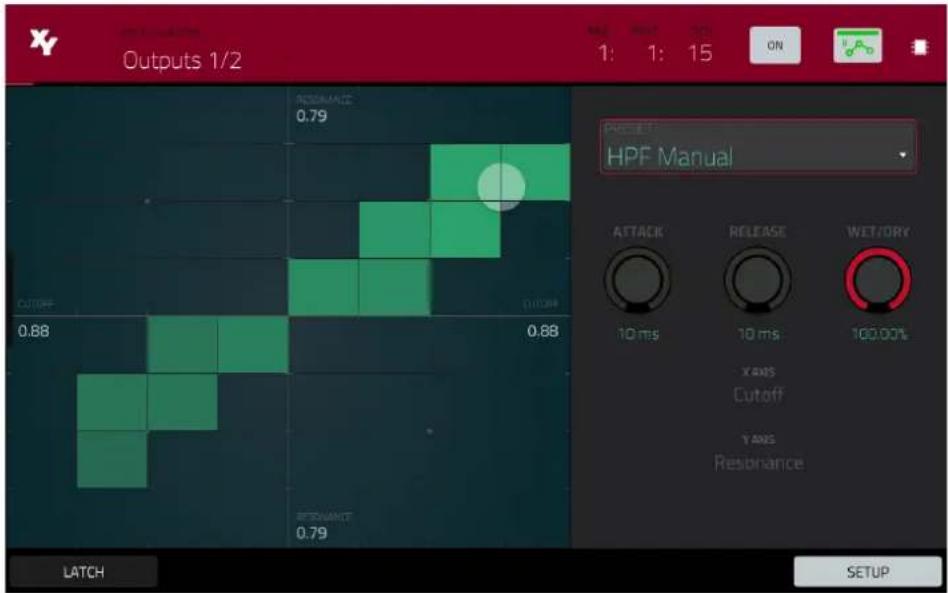Open the HPF Manual preset dropdown
The width and height of the screenshot is (948, 593).
click(x=758, y=147)
